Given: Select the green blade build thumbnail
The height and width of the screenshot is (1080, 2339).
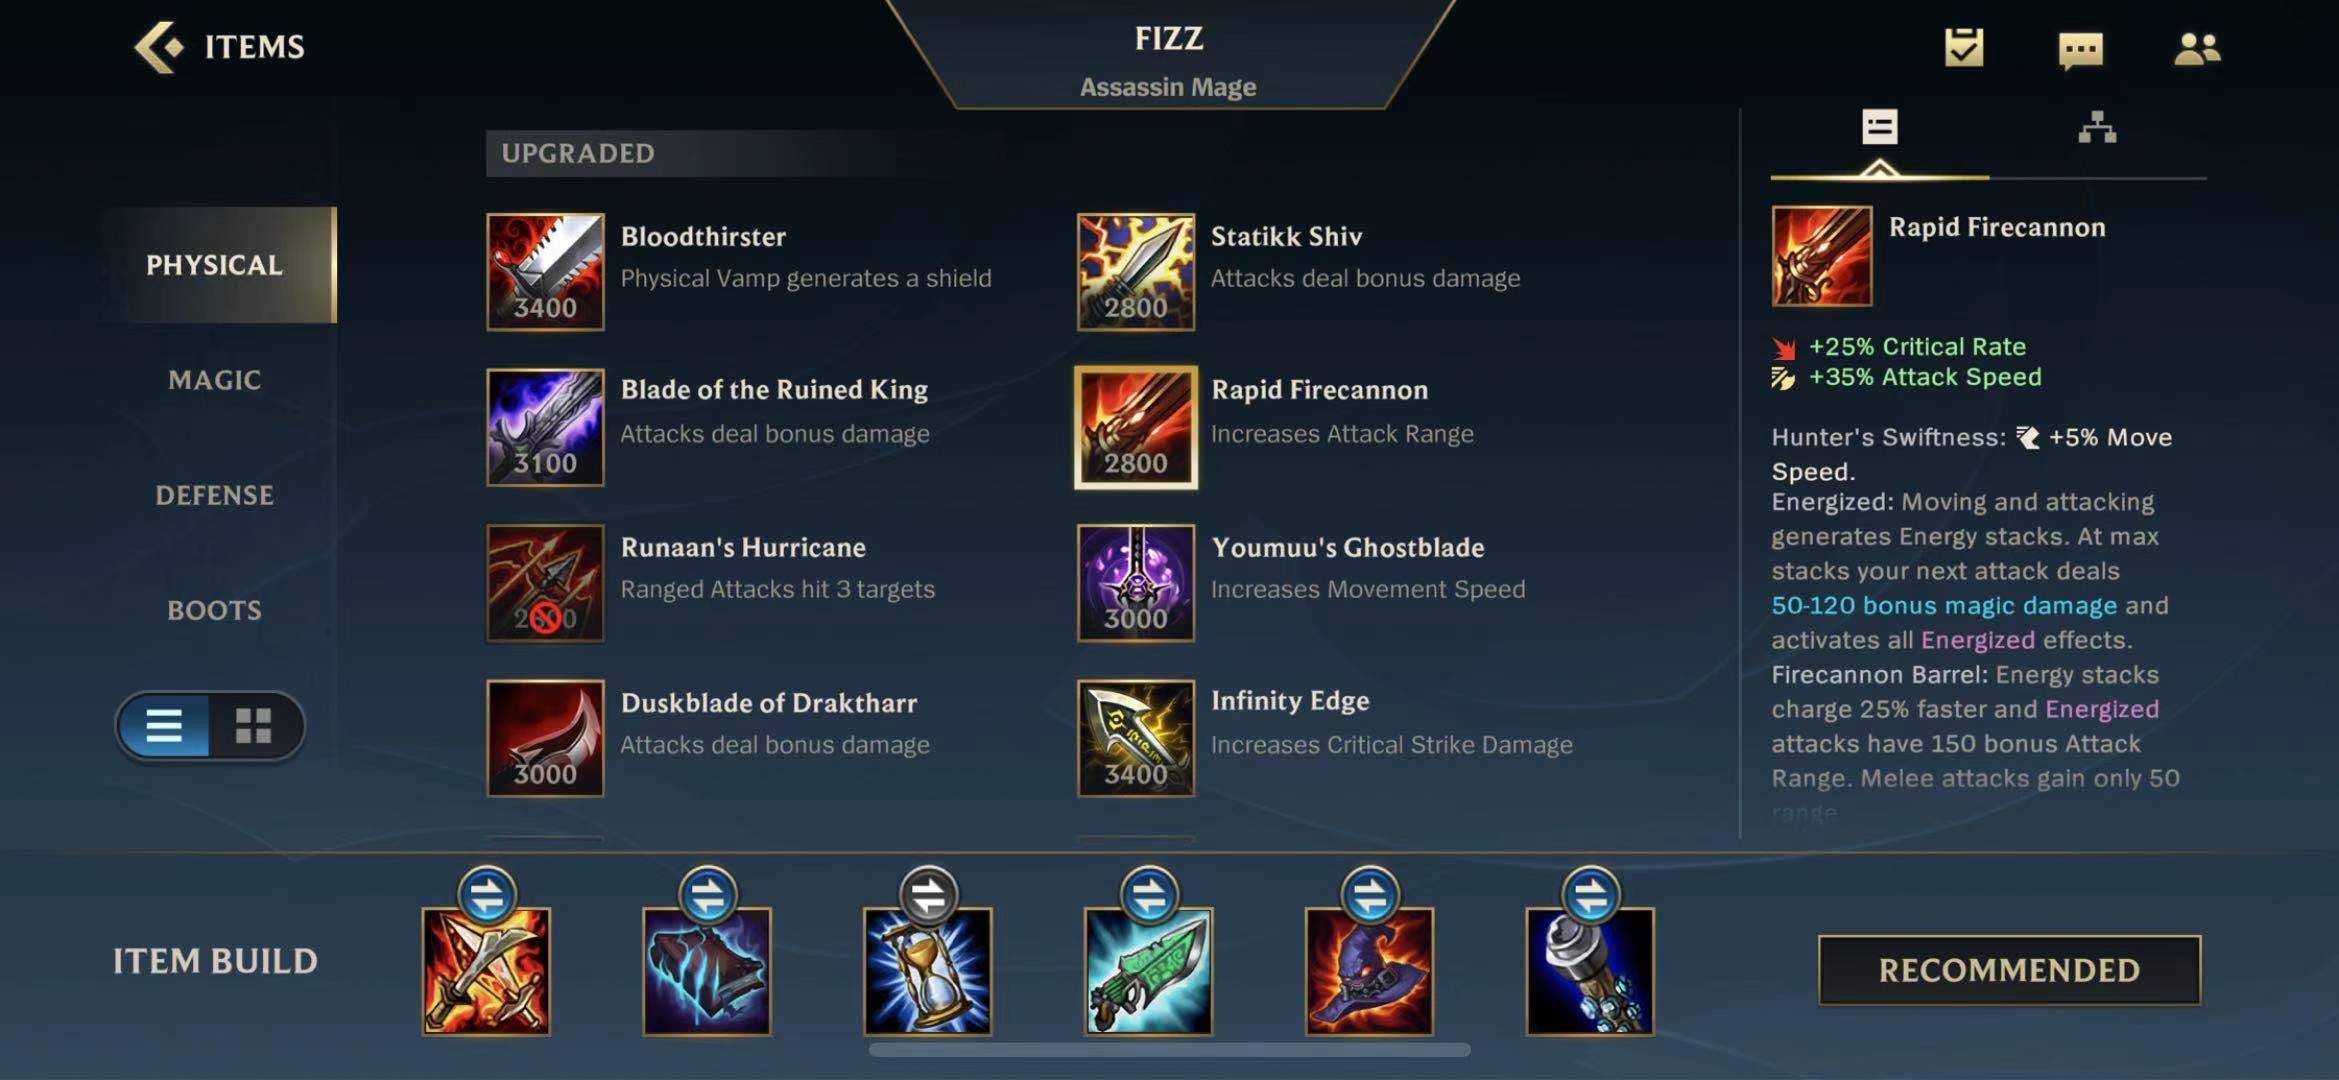Looking at the screenshot, I should pos(1148,971).
